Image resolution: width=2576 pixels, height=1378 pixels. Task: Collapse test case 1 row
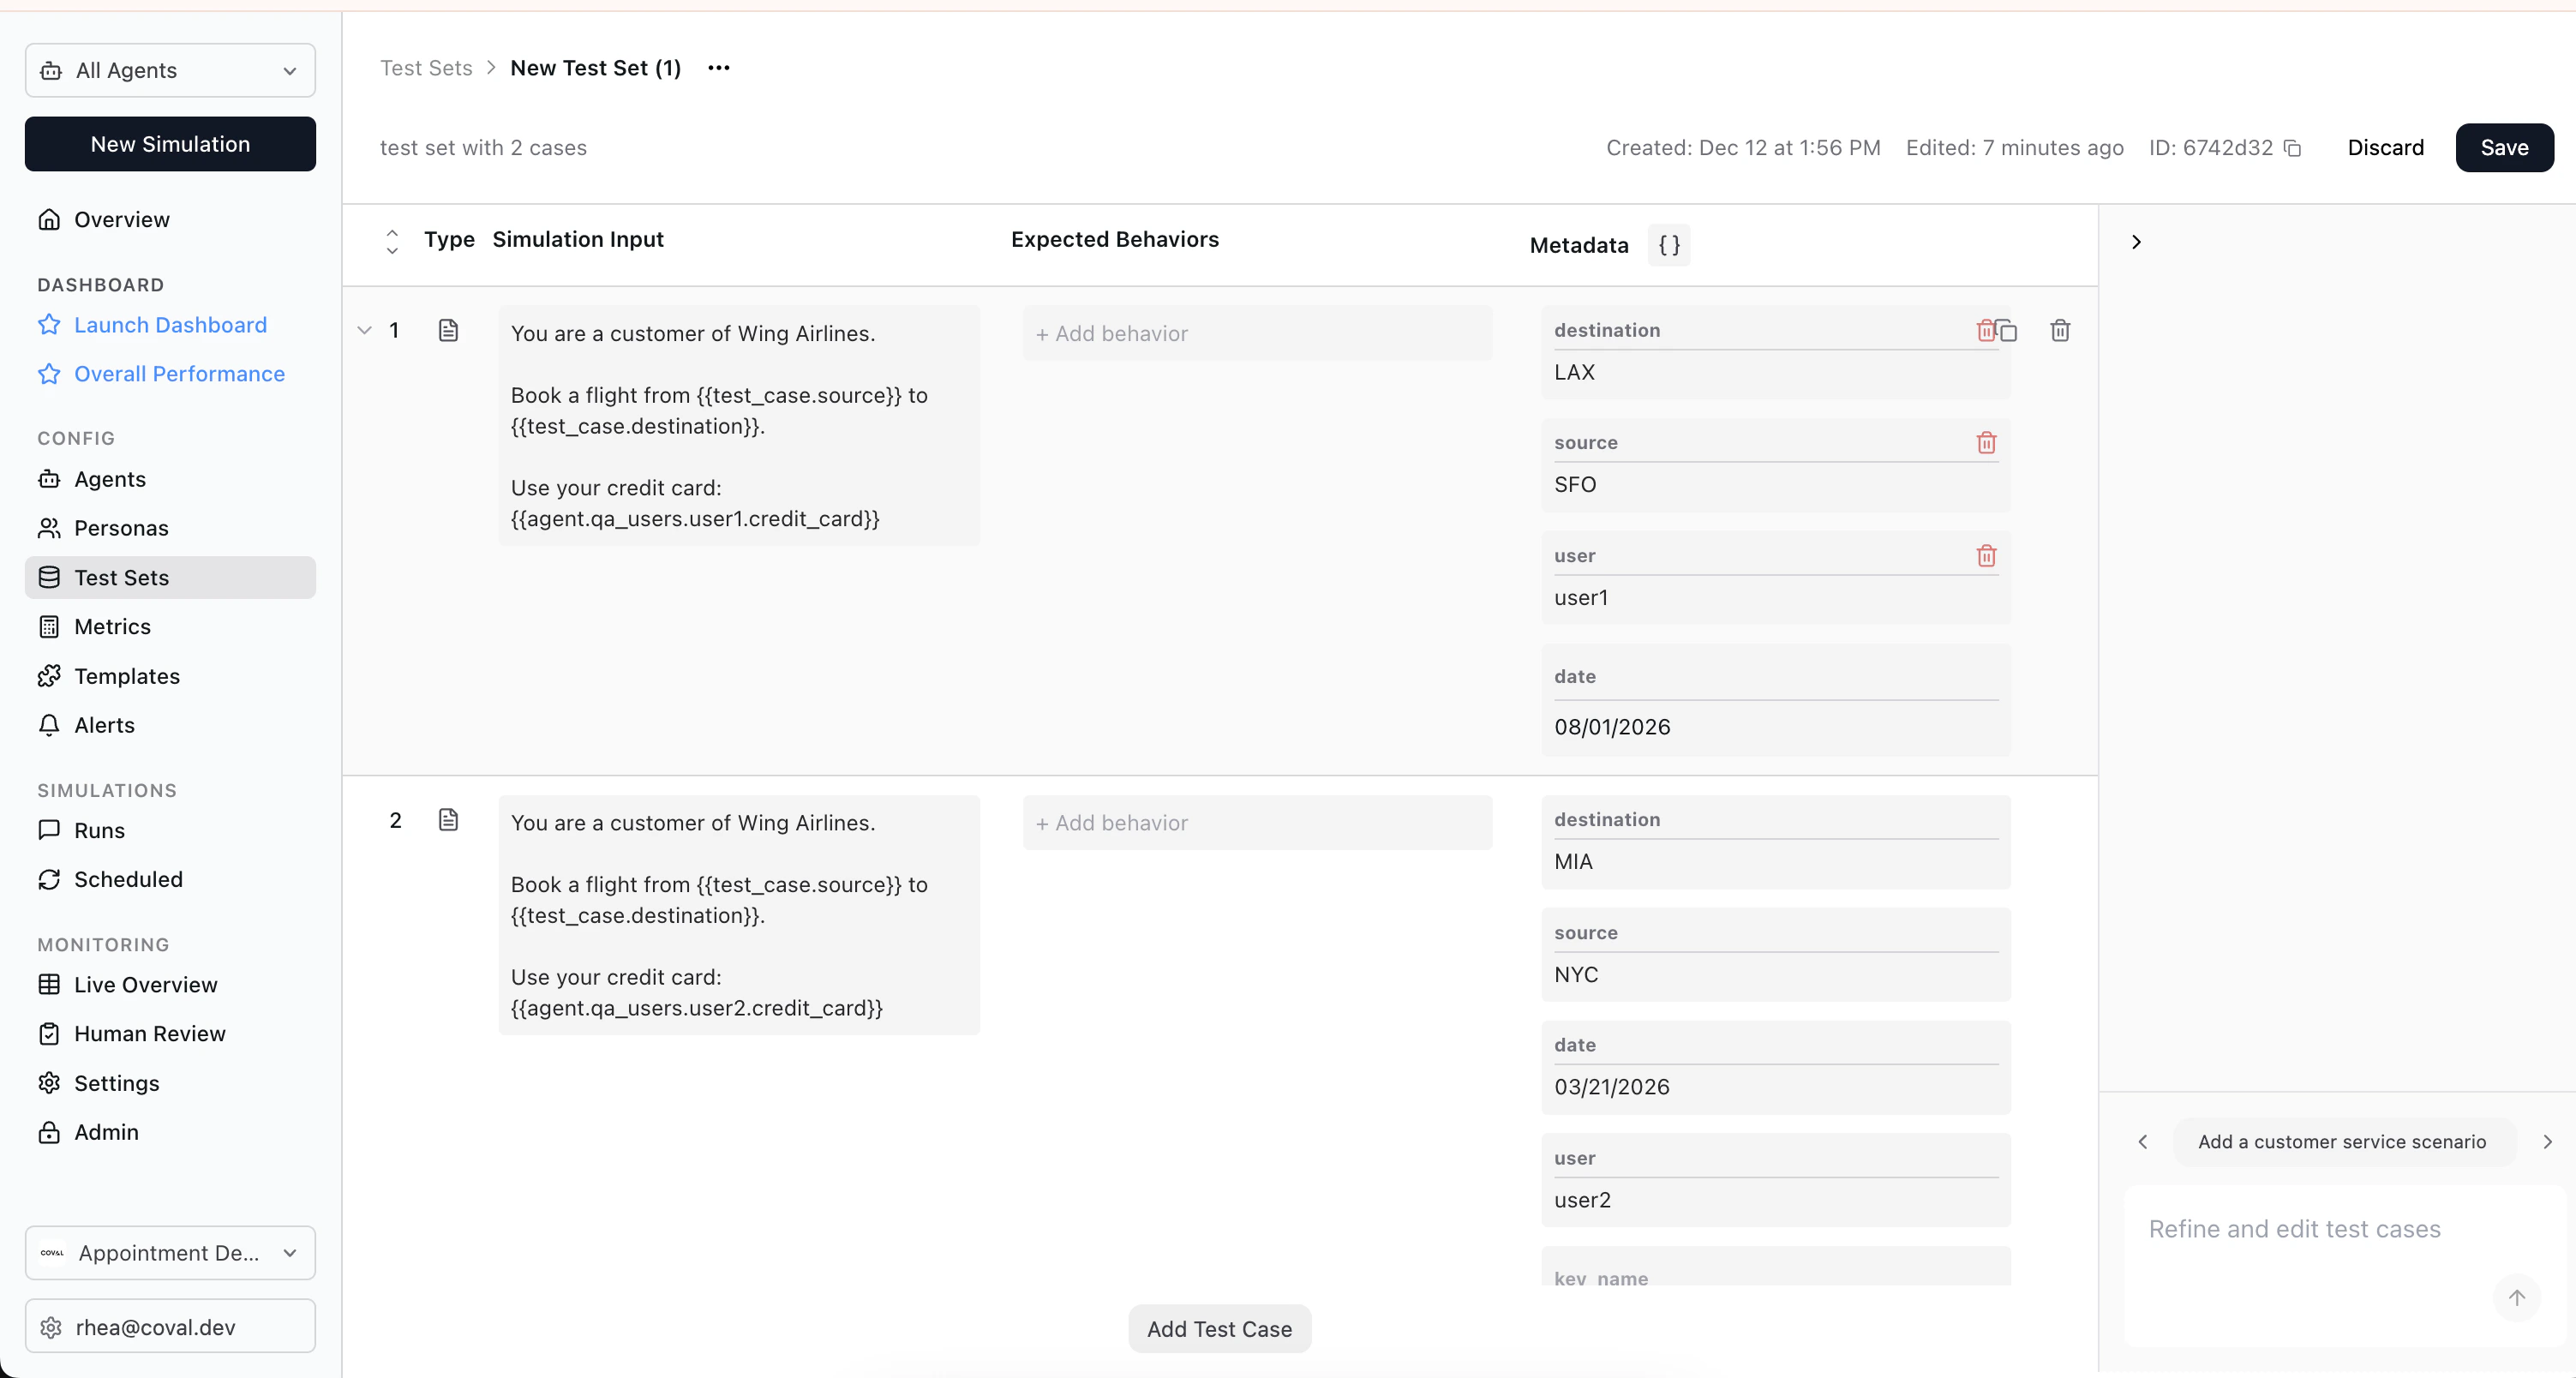click(x=363, y=331)
